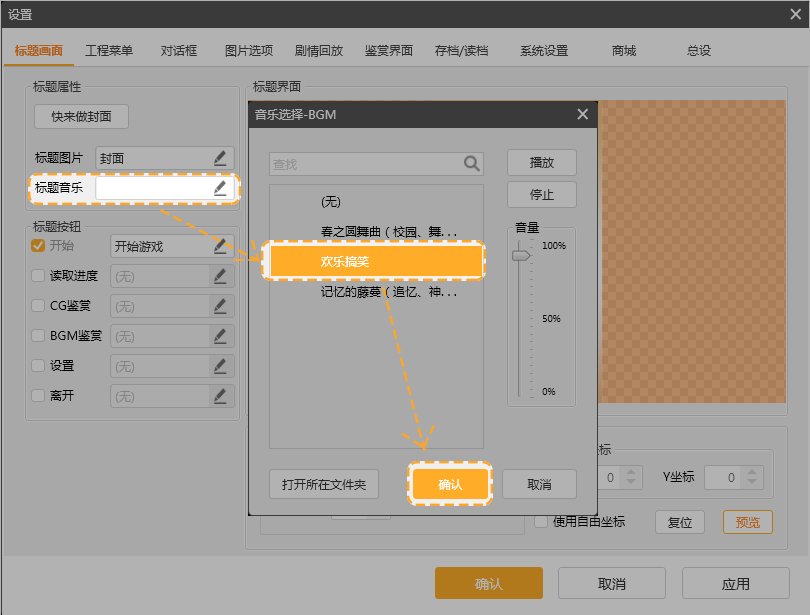The image size is (810, 615).
Task: Click pencil icon in the BGM鉴赏 row
Action: (x=220, y=337)
